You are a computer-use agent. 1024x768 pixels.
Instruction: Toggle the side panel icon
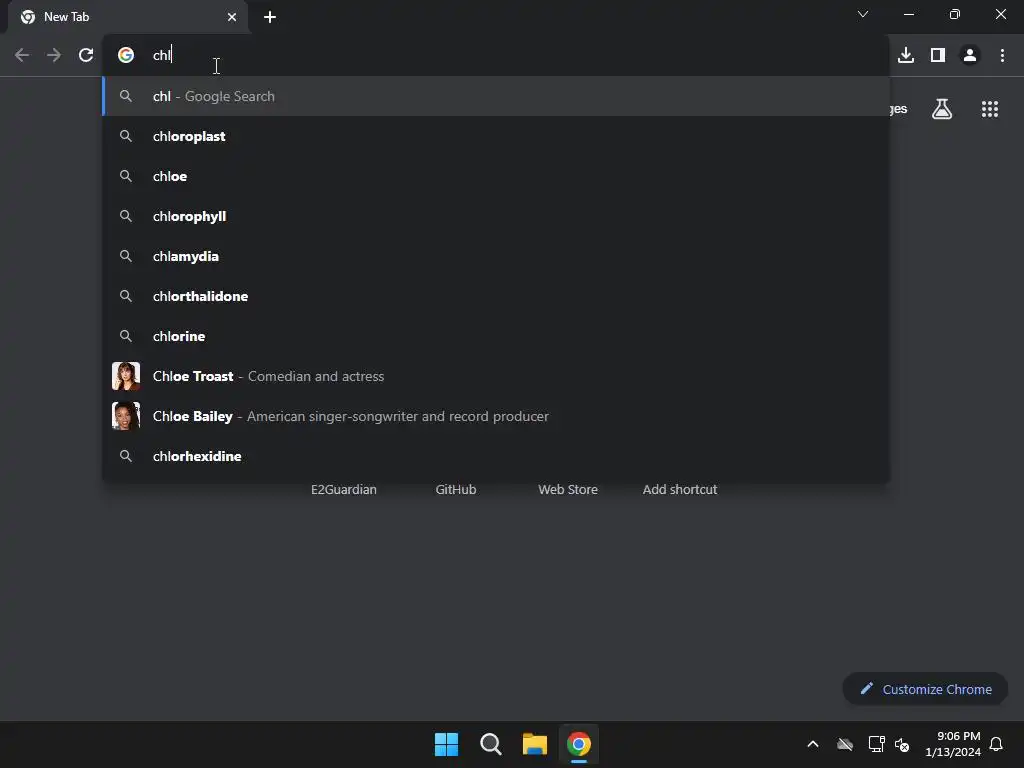click(938, 56)
